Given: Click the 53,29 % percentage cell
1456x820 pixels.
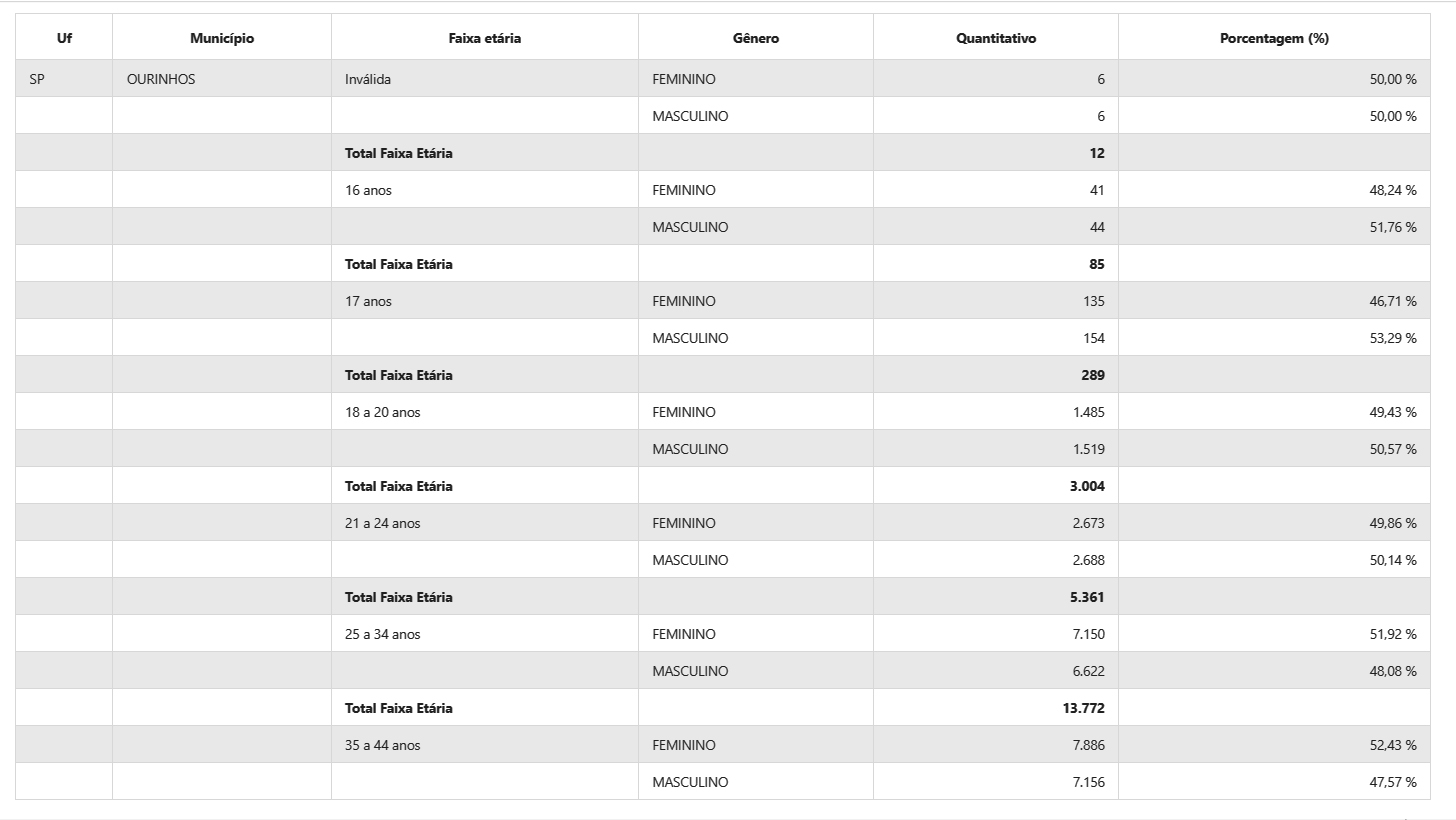Looking at the screenshot, I should pos(1392,338).
